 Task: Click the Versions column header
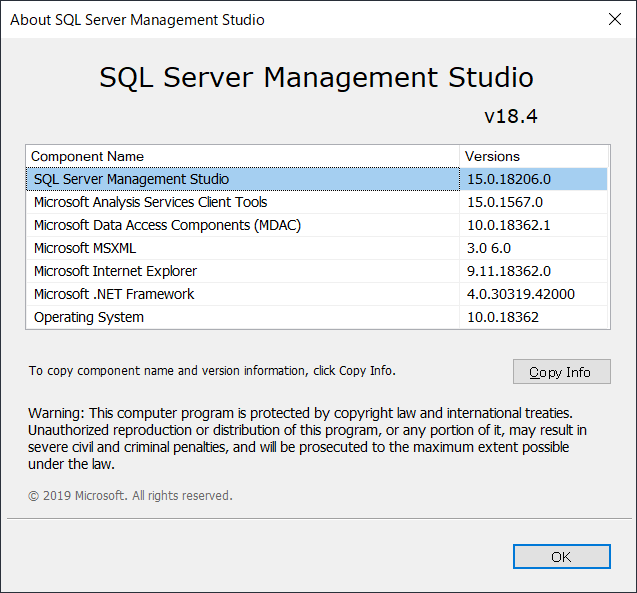[493, 156]
